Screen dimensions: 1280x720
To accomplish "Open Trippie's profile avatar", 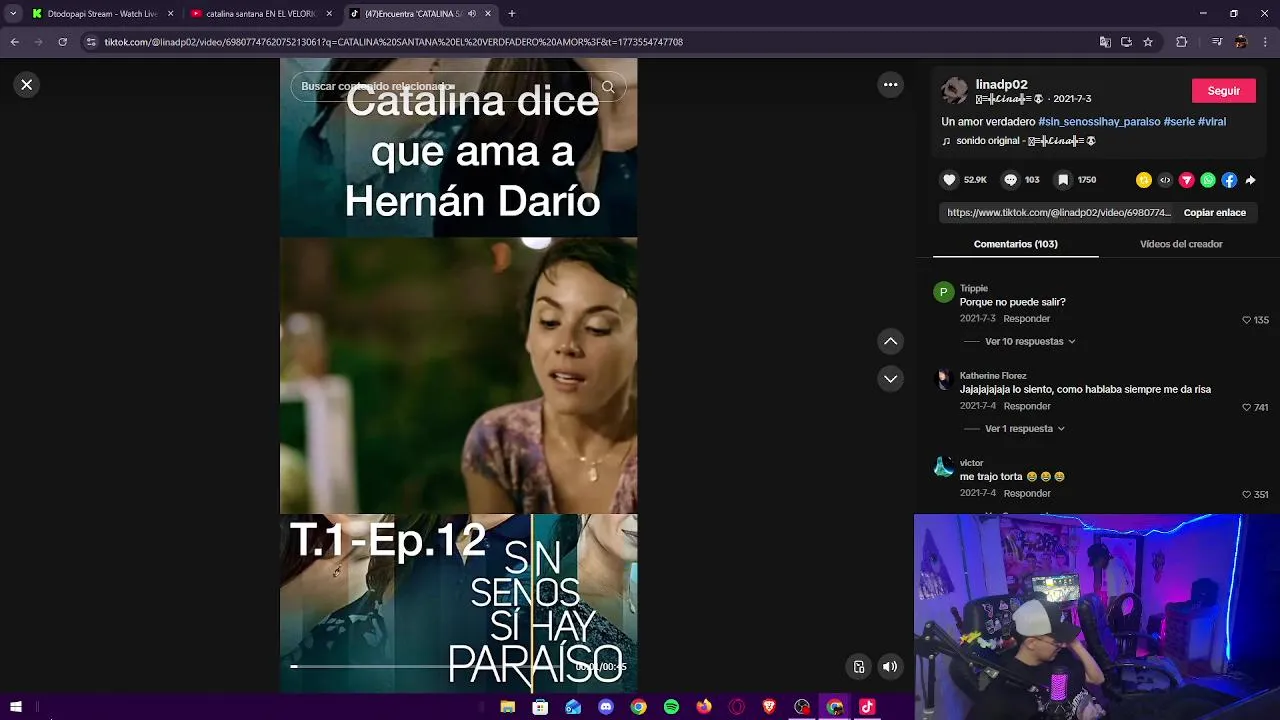I will point(943,292).
